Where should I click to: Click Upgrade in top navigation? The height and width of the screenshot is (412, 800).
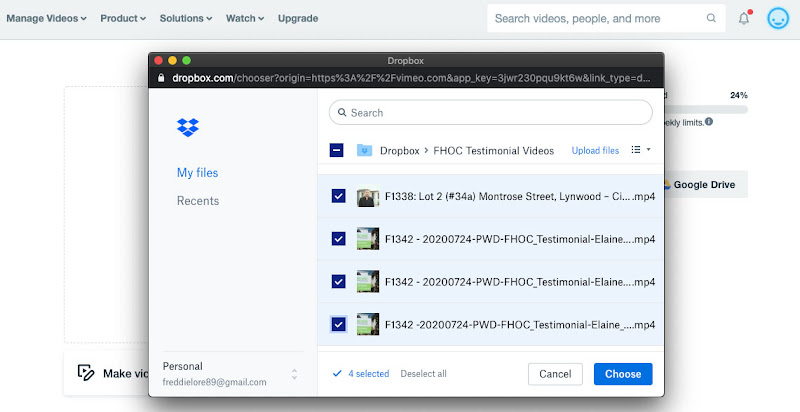tap(298, 18)
